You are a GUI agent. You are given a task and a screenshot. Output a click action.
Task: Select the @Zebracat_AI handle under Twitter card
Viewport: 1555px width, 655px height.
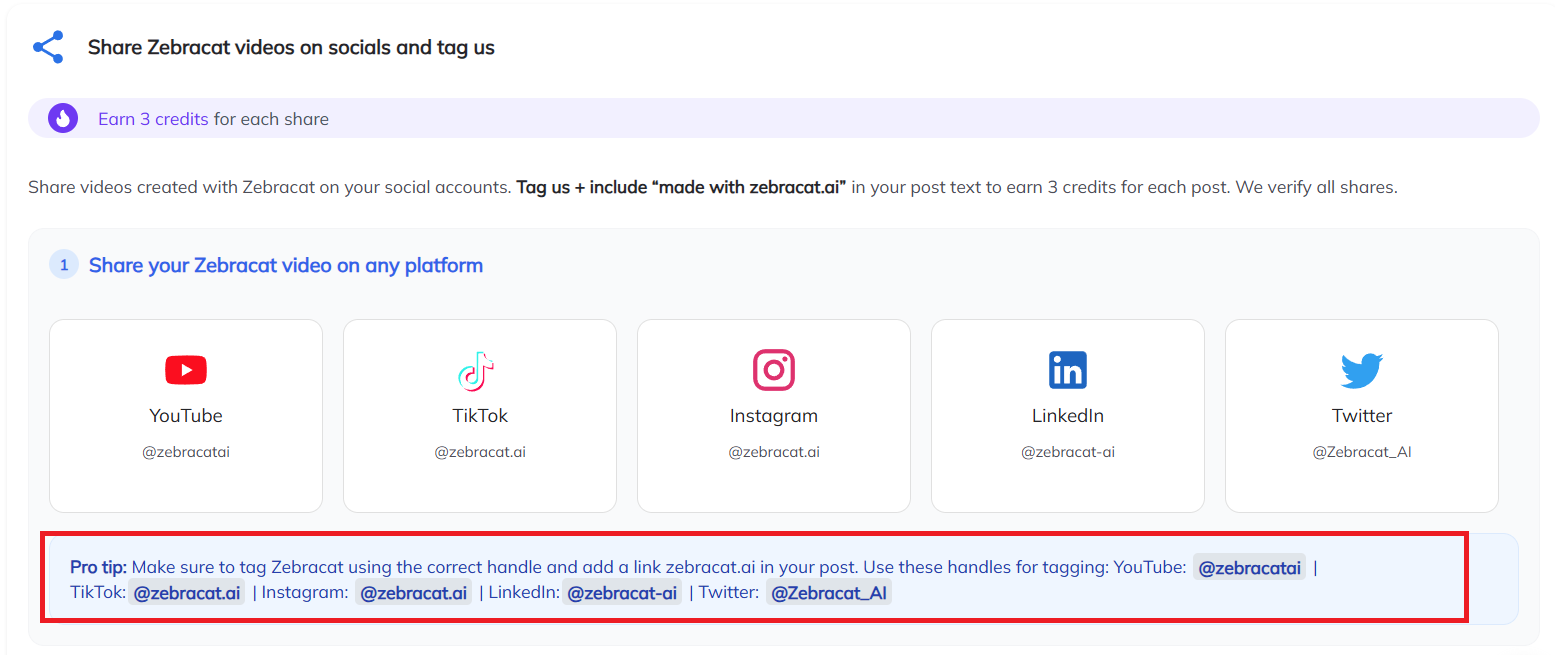(1362, 452)
